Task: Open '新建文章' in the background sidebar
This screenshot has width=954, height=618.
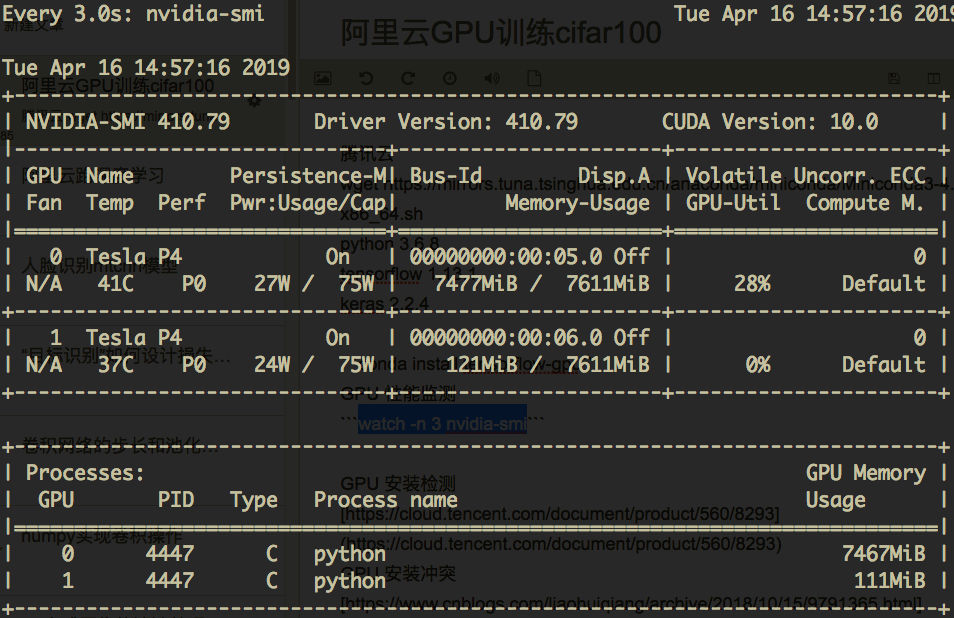Action: (x=33, y=25)
